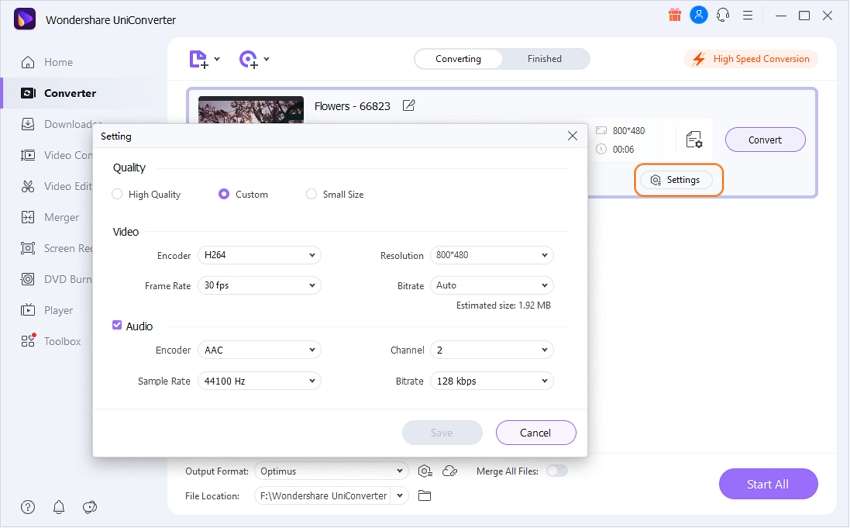This screenshot has height=528, width=850.
Task: Open File Location path dropdown
Action: click(x=400, y=495)
